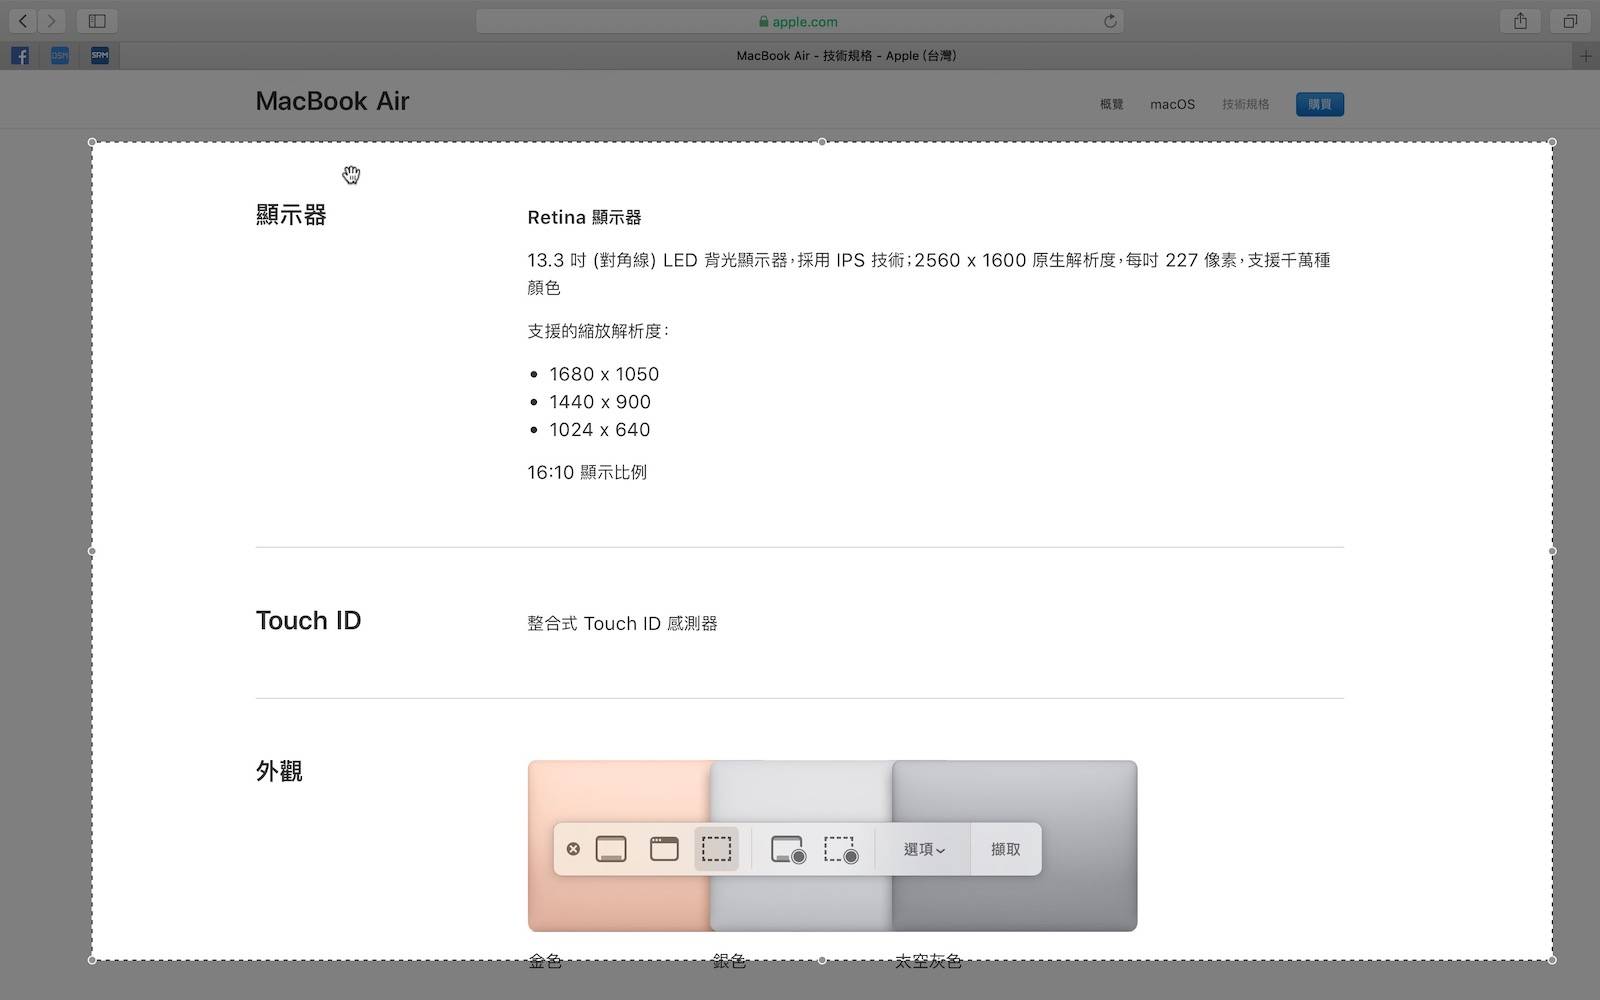Open the Share menu in Safari
This screenshot has height=1000, width=1600.
tap(1520, 21)
